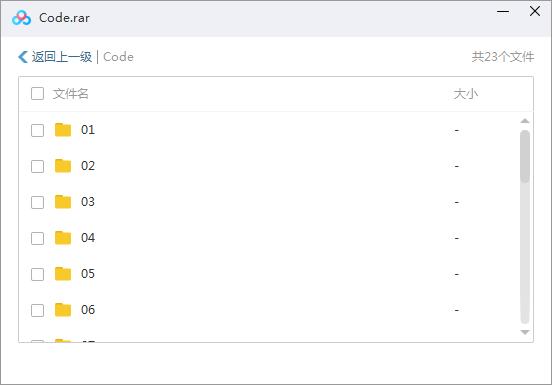Click the vertical scrollbar thumb
The width and height of the screenshot is (552, 385).
pos(525,156)
